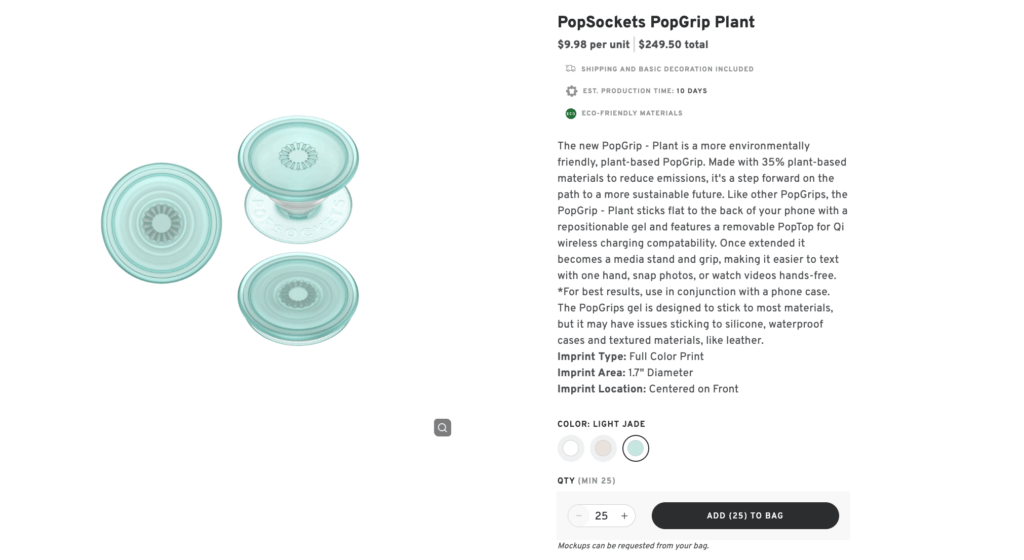Image resolution: width=1024 pixels, height=560 pixels.
Task: Click the $249.50 total price
Action: (x=673, y=45)
